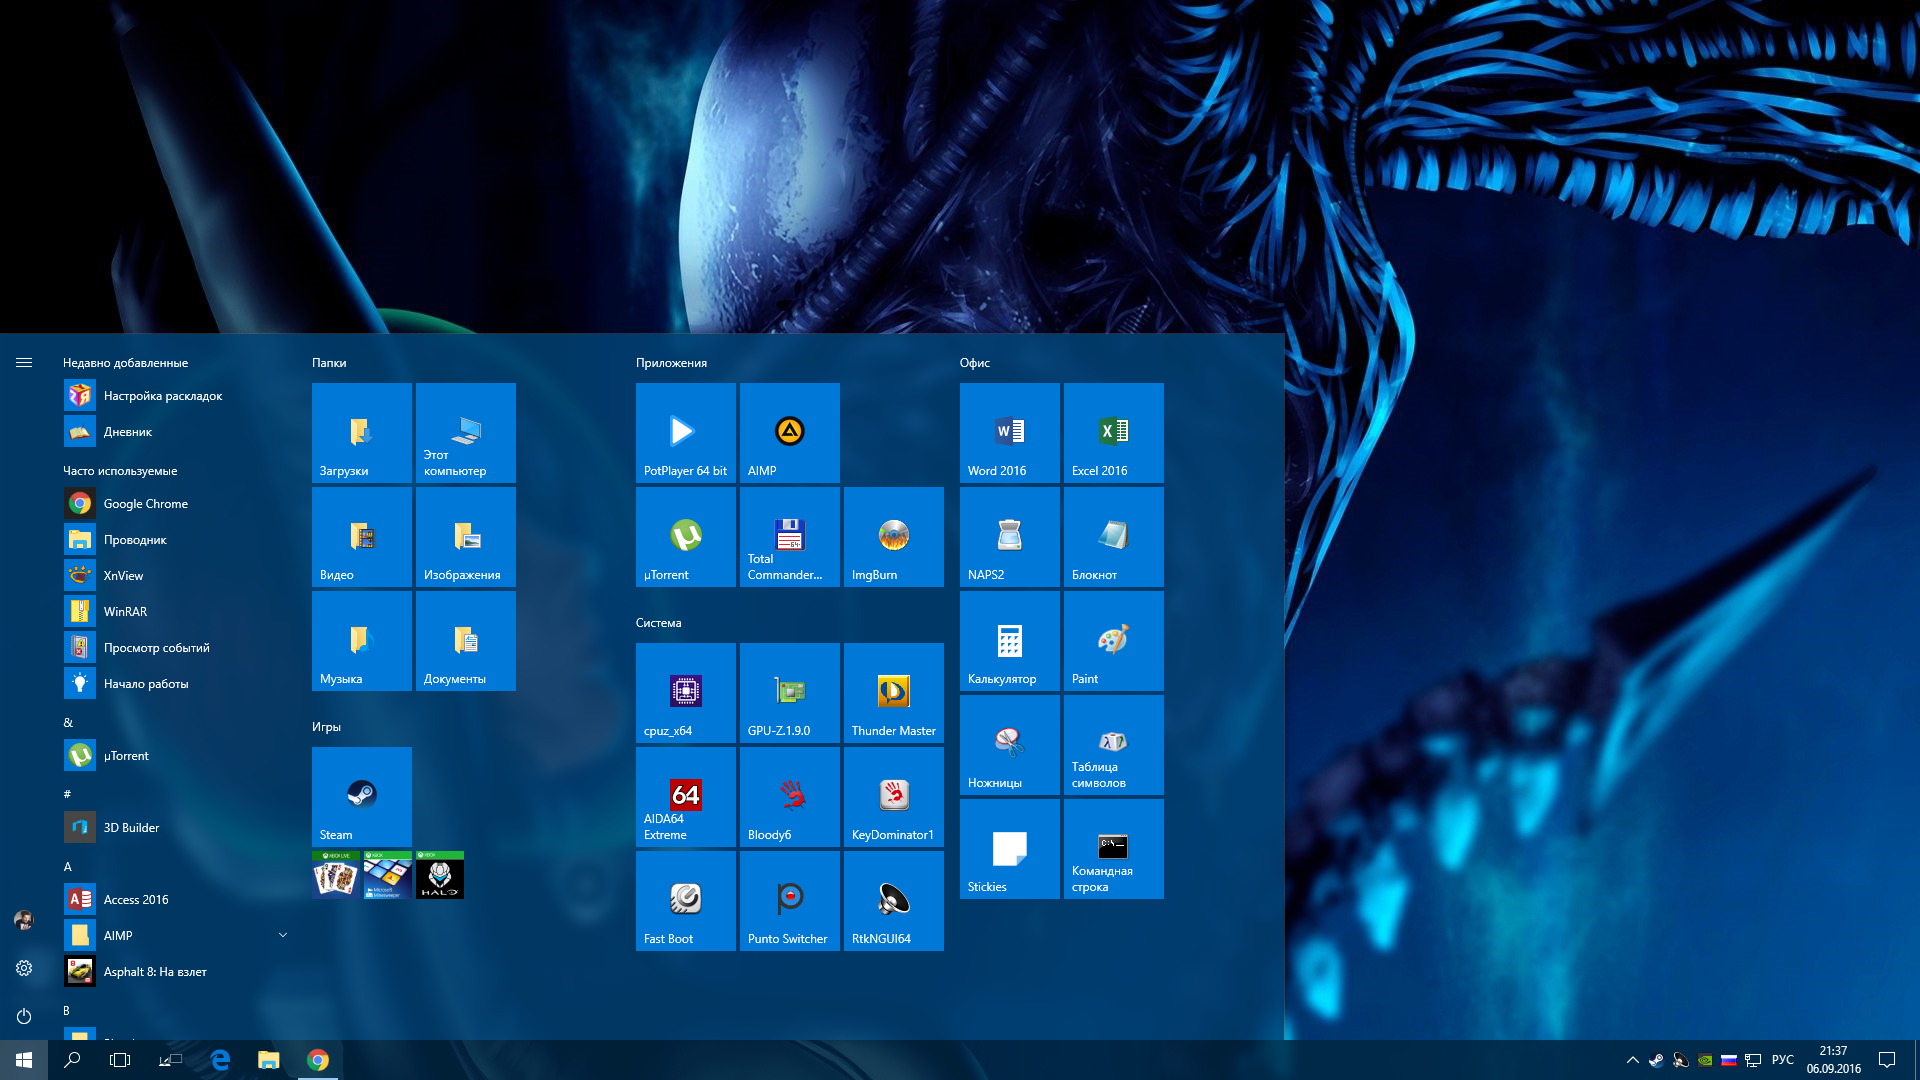Expand the Start menu hamburger button

(24, 362)
